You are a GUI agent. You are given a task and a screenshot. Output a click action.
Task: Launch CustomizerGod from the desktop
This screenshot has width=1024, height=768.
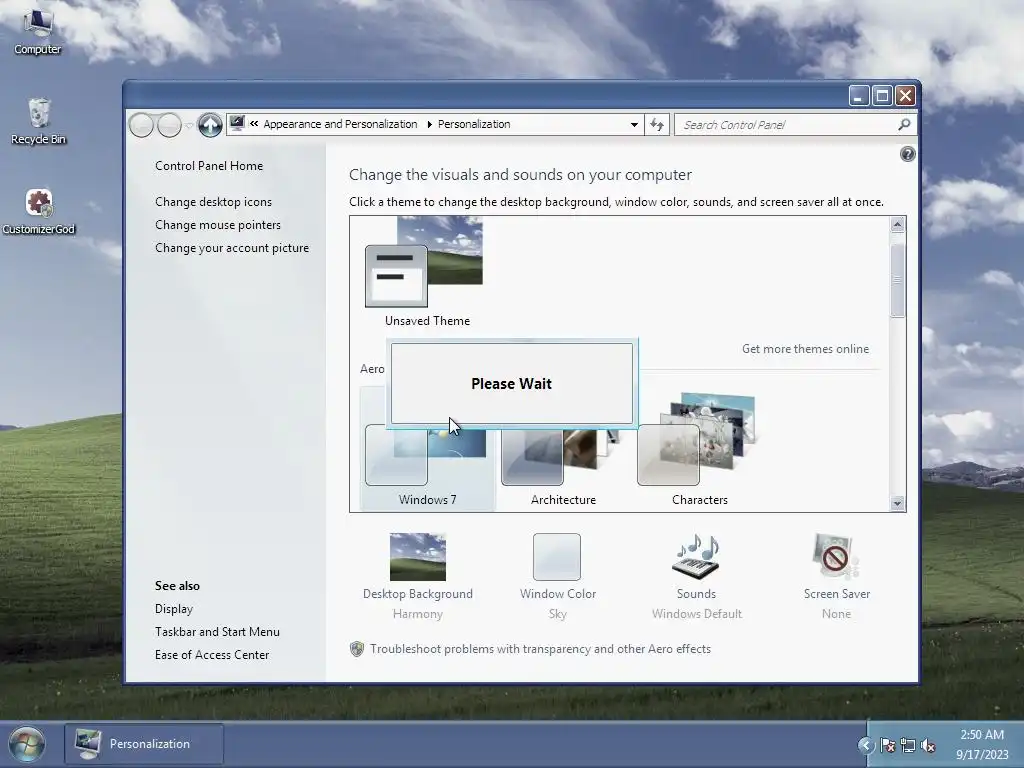(39, 212)
